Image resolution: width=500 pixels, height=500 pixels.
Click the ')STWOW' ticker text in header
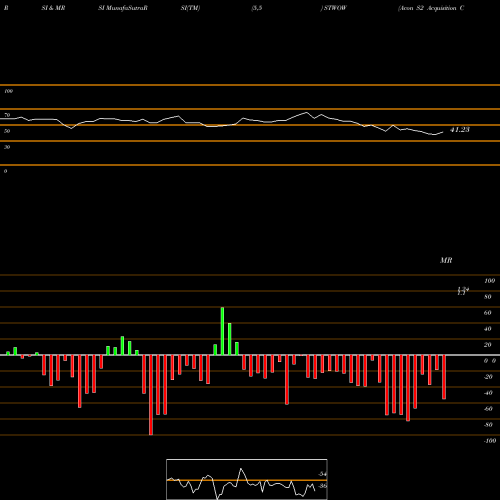(x=334, y=8)
